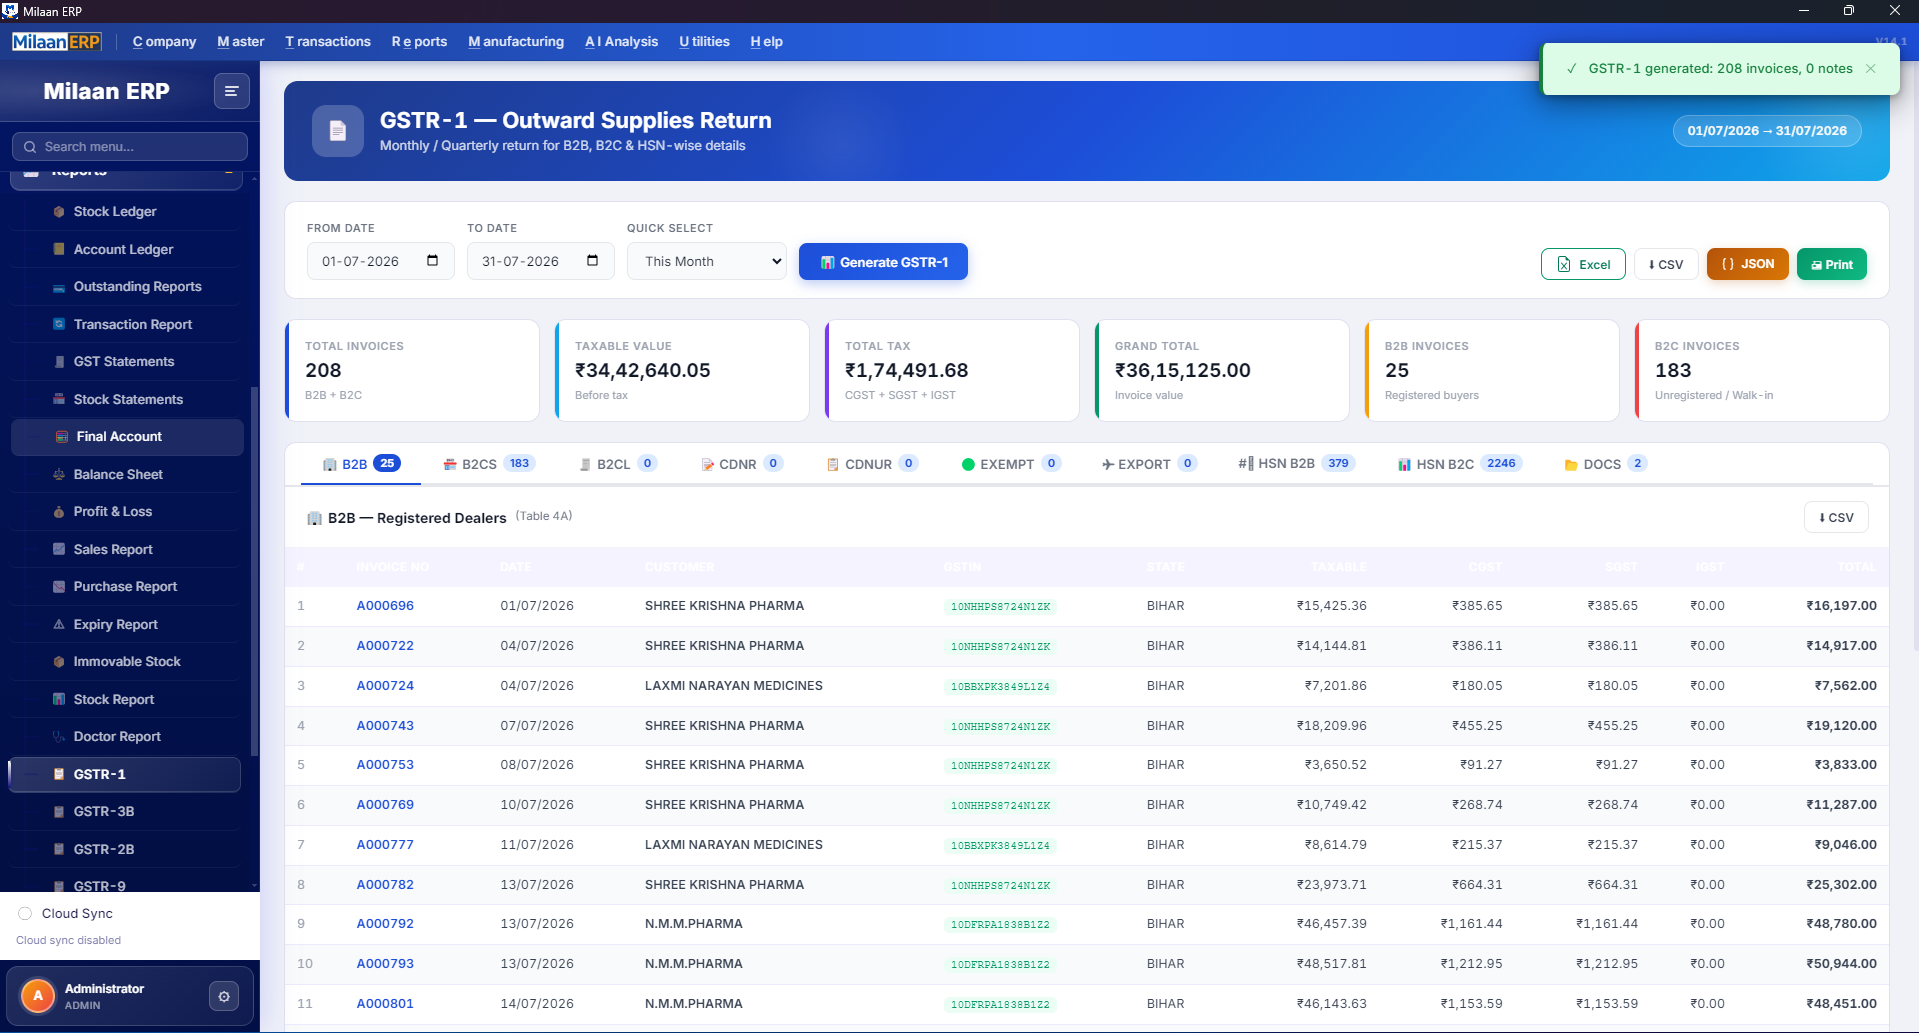Switch to the EXPORT tab
Screen dimensions: 1919x1033
1148,464
